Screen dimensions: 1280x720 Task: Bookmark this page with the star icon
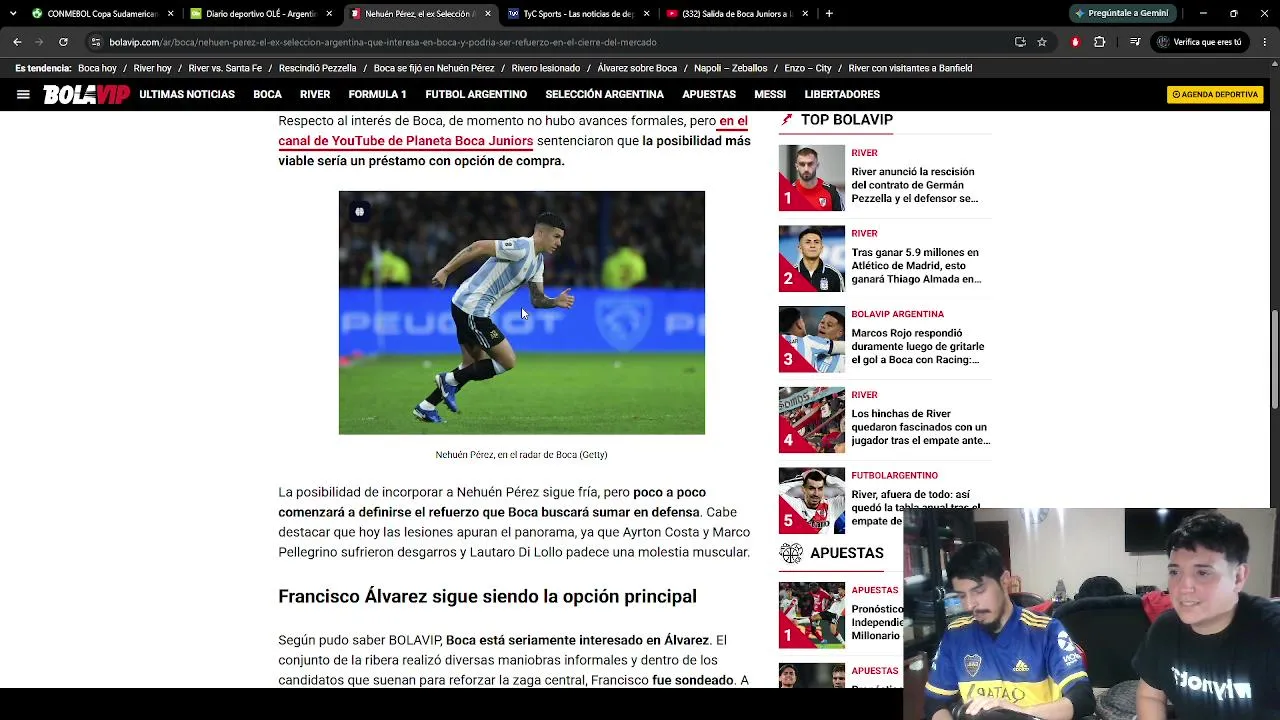coord(1042,42)
